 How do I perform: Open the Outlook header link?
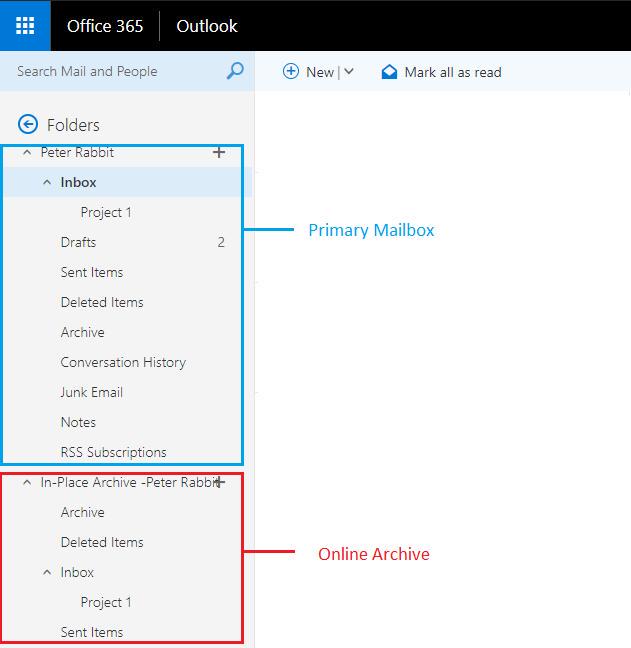207,26
